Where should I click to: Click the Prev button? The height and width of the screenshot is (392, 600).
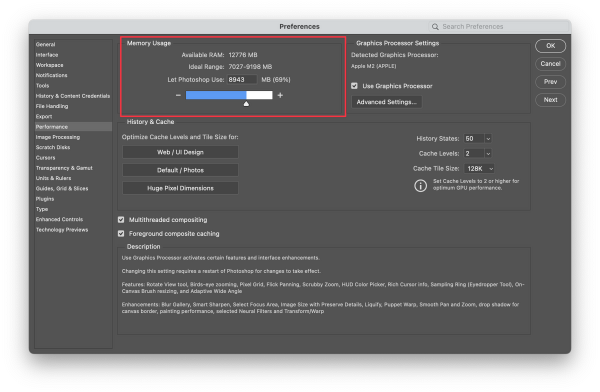coord(550,82)
